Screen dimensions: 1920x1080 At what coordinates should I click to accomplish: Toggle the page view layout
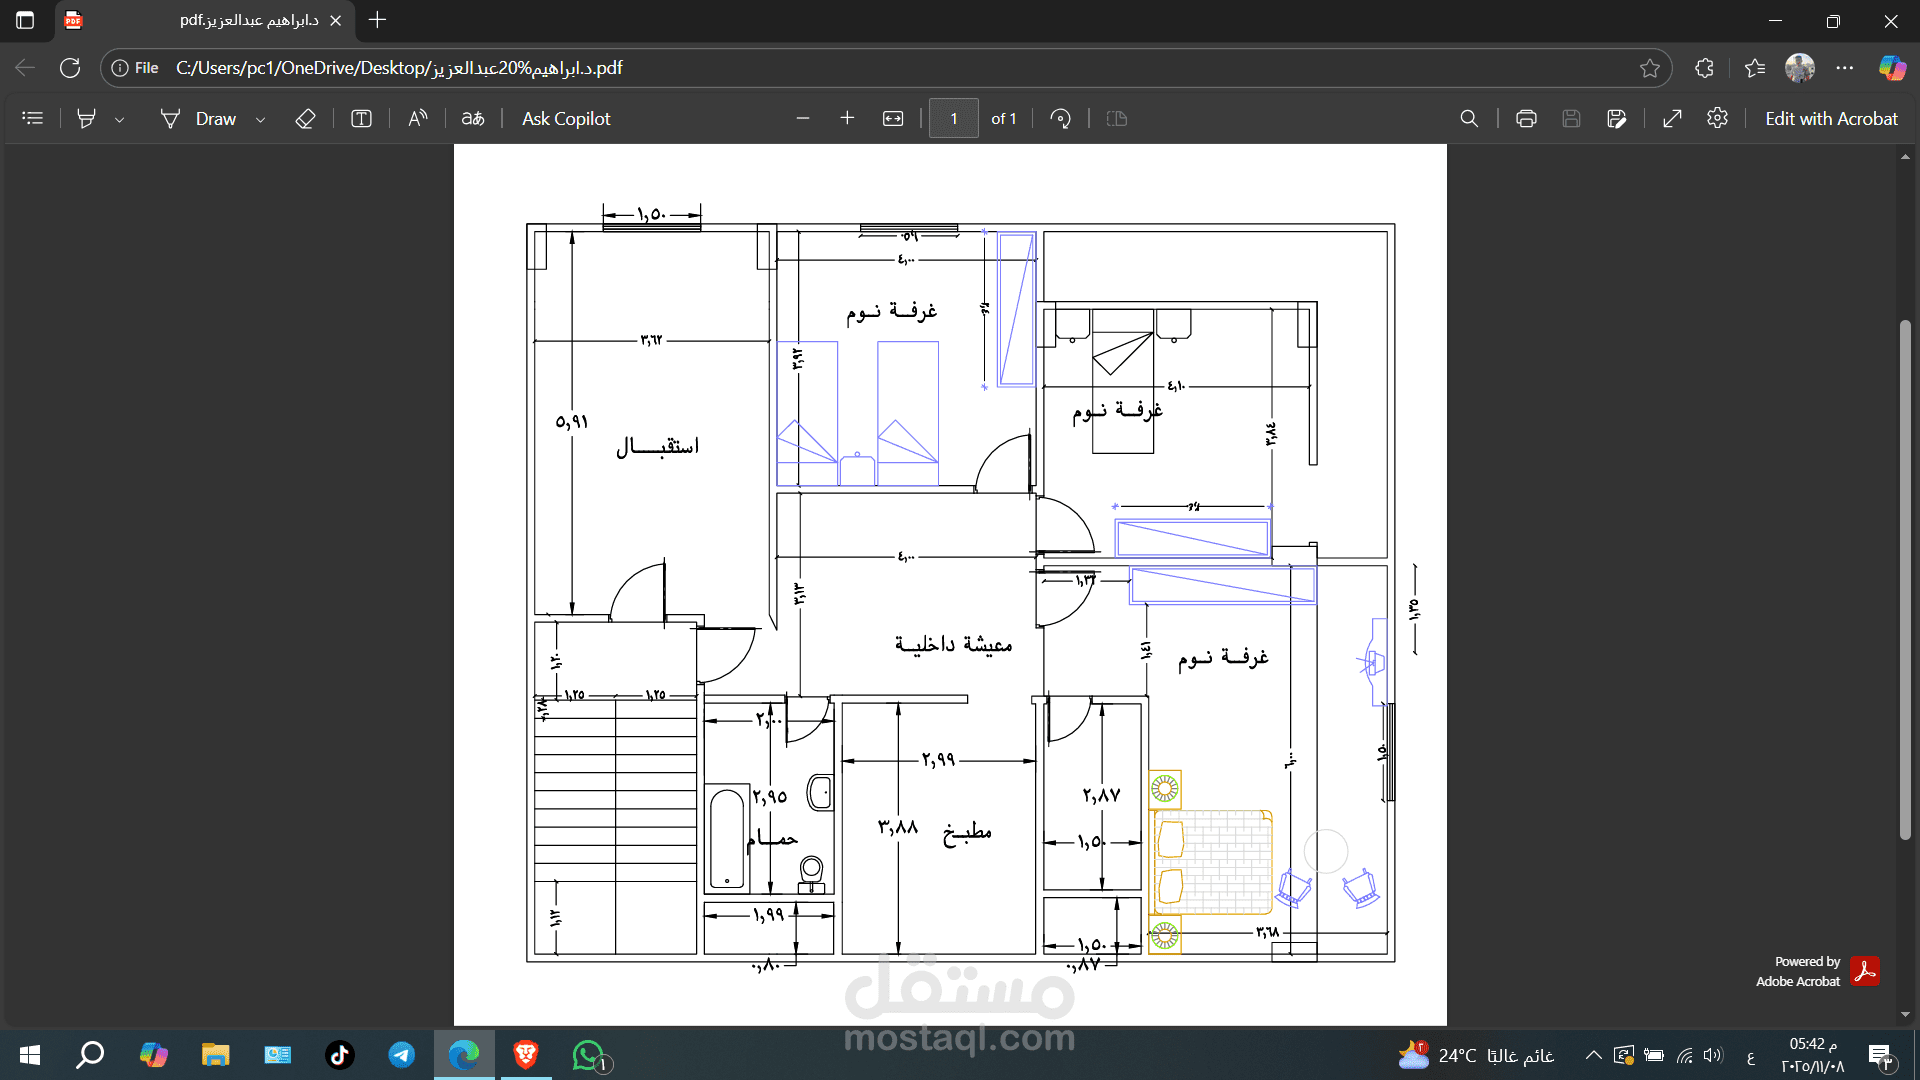pos(1117,118)
